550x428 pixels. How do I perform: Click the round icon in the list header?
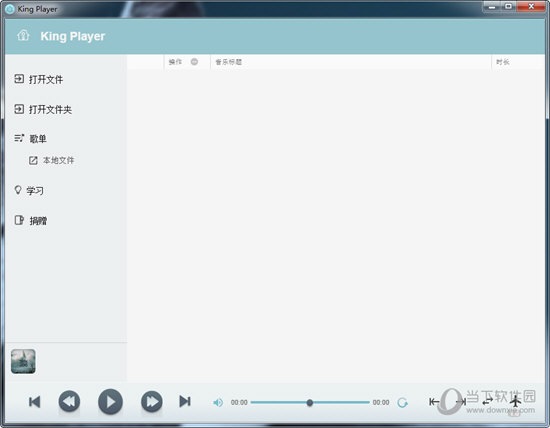pos(194,62)
